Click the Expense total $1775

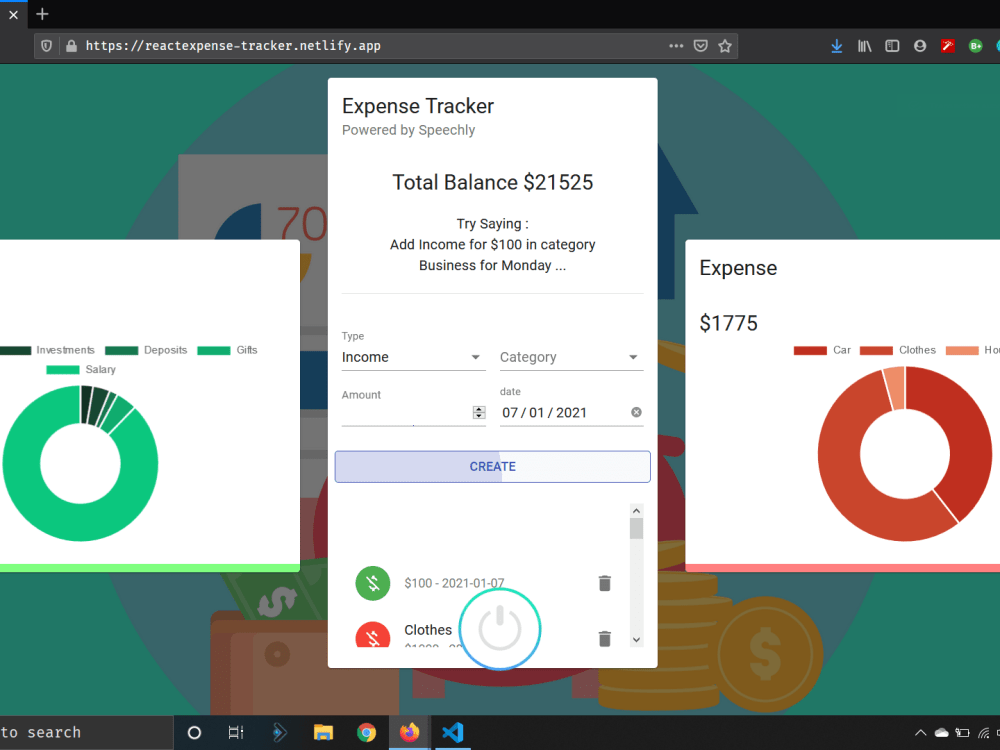pos(728,323)
